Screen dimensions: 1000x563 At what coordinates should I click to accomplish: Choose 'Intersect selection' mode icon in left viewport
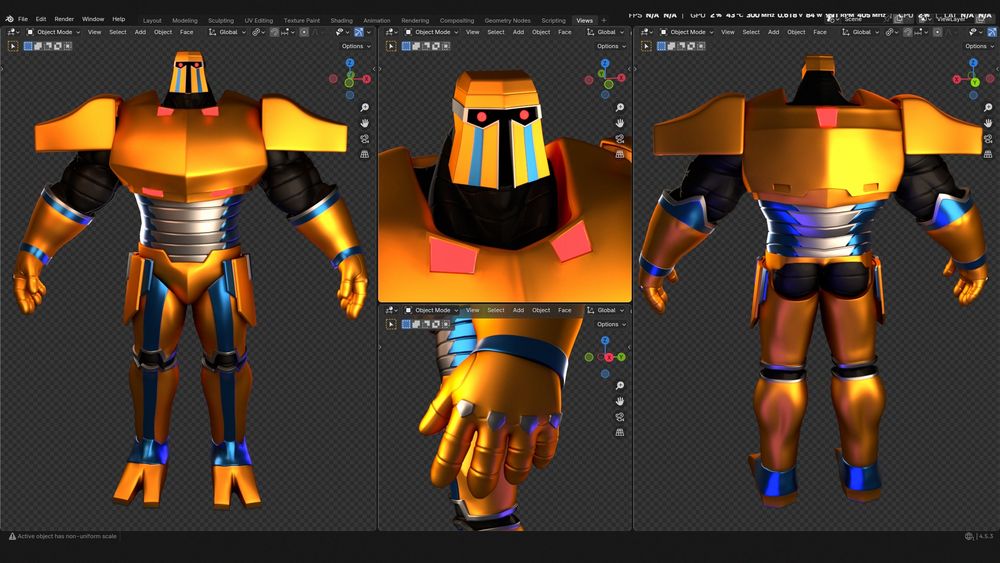(68, 46)
